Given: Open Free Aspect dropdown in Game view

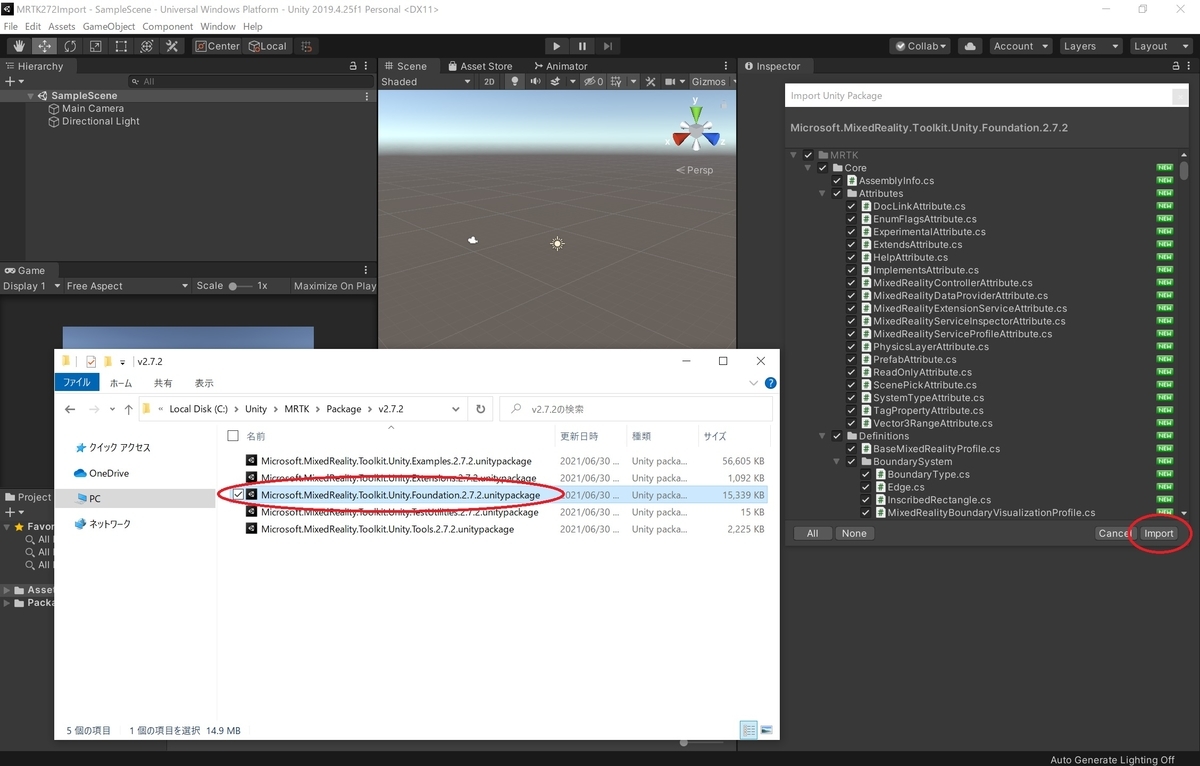Looking at the screenshot, I should click(127, 286).
